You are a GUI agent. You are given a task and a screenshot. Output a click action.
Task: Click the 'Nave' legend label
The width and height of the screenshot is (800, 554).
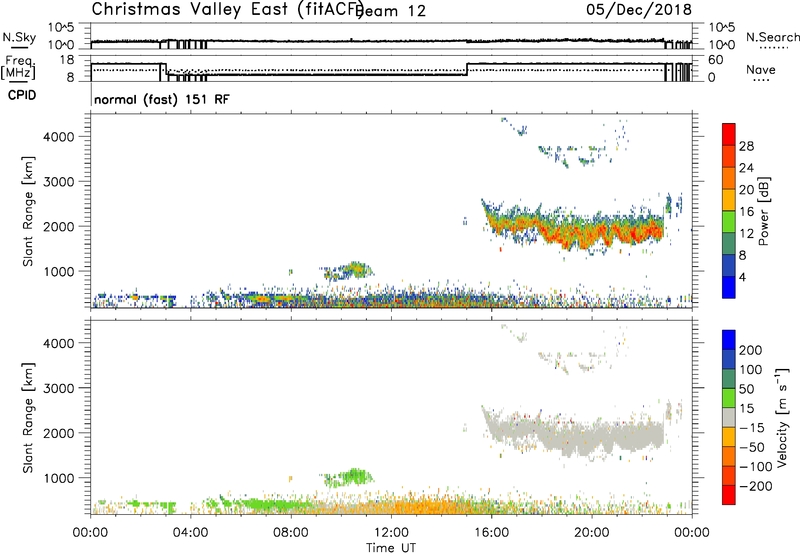(x=761, y=70)
